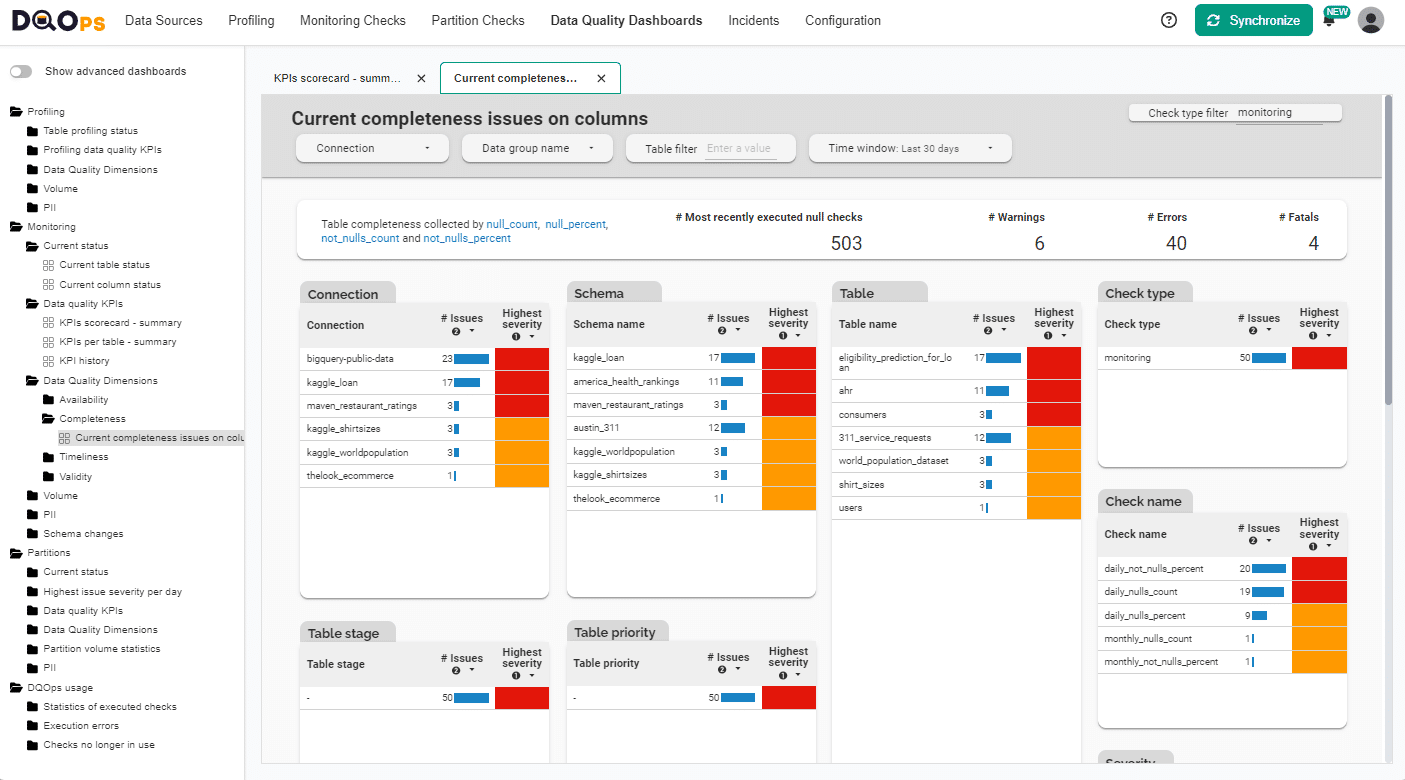Open KPI history dashboard item
The image size is (1405, 780).
click(x=84, y=361)
